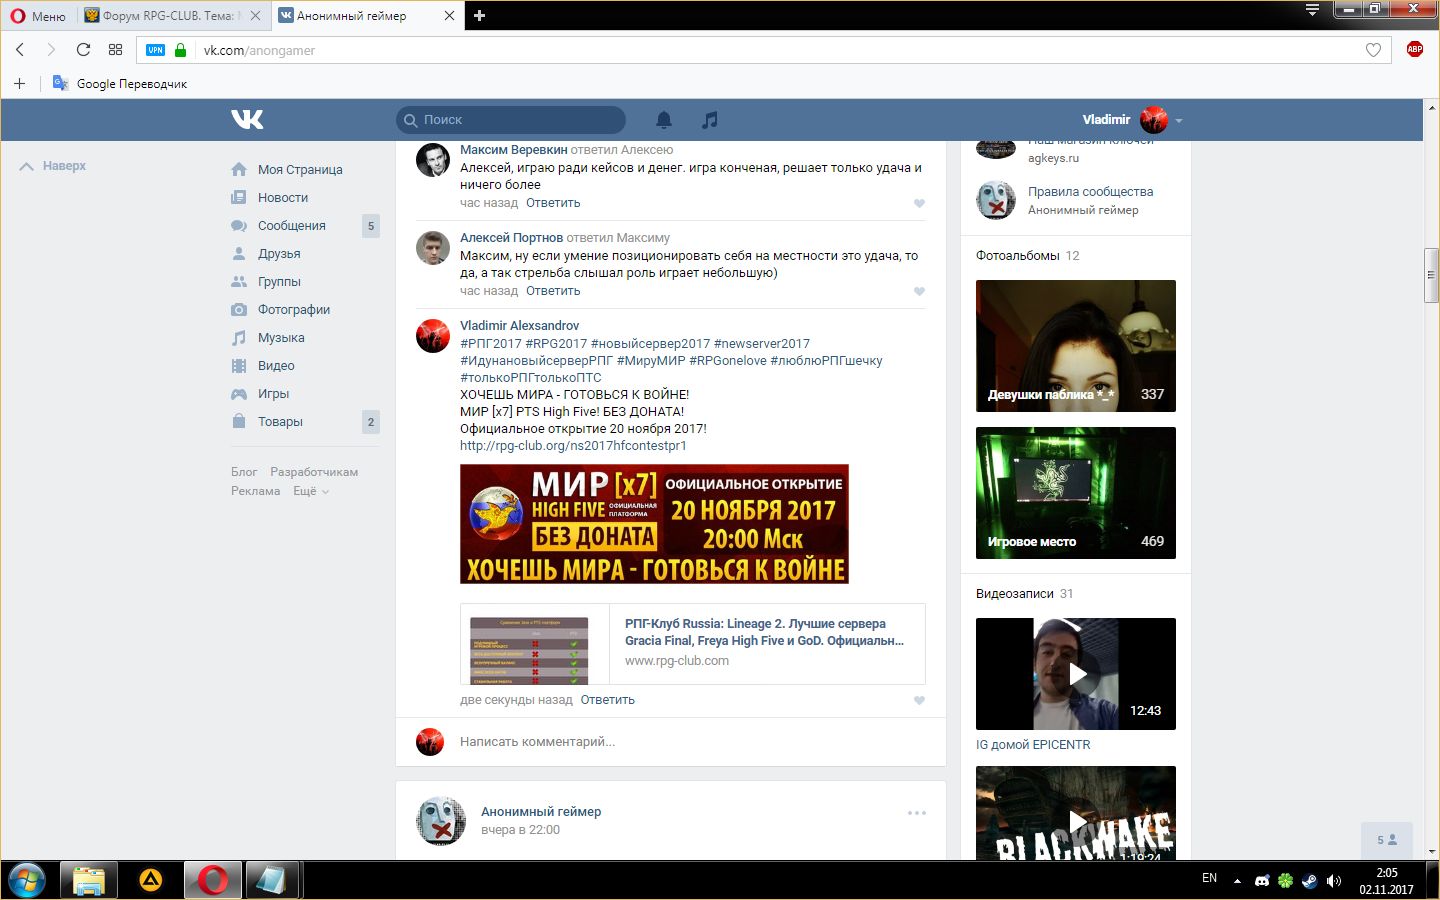This screenshot has height=900, width=1440.
Task: Click the VK logo in header
Action: (x=247, y=120)
